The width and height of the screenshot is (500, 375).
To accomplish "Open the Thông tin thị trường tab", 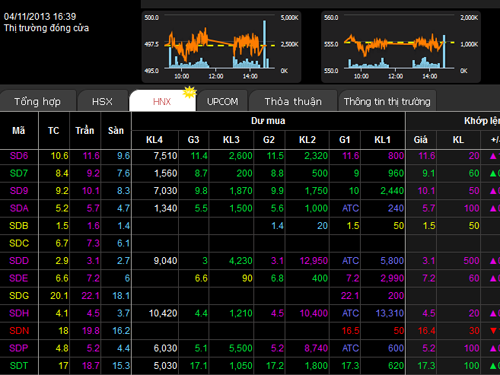I will (x=387, y=101).
